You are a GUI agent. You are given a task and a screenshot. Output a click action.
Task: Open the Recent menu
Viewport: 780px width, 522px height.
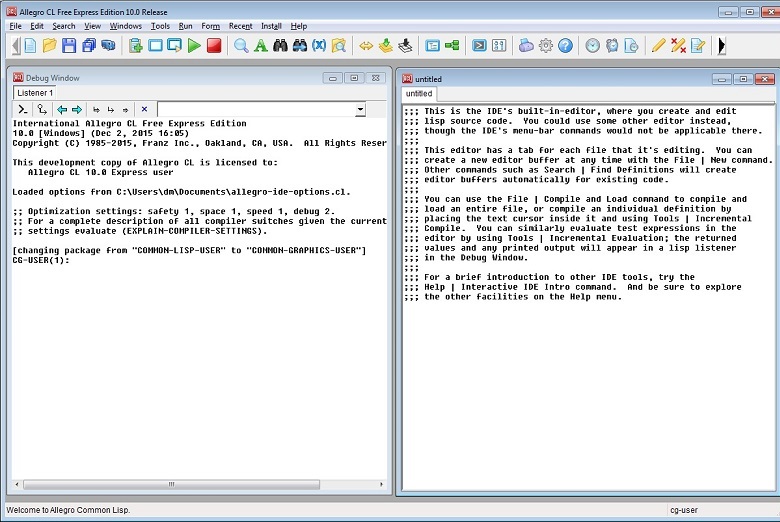pos(240,26)
